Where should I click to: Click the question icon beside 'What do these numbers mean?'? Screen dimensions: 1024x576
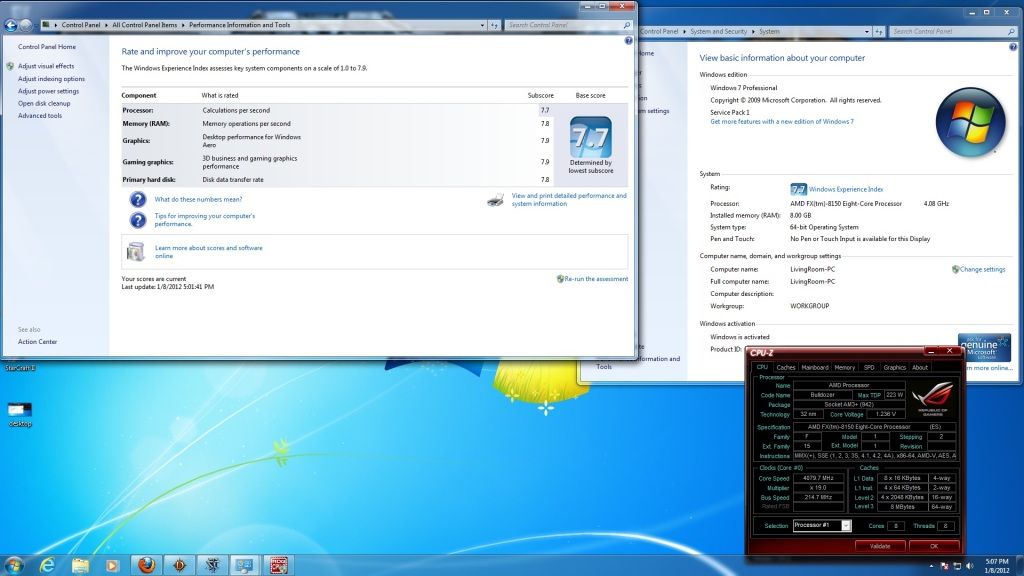click(138, 199)
